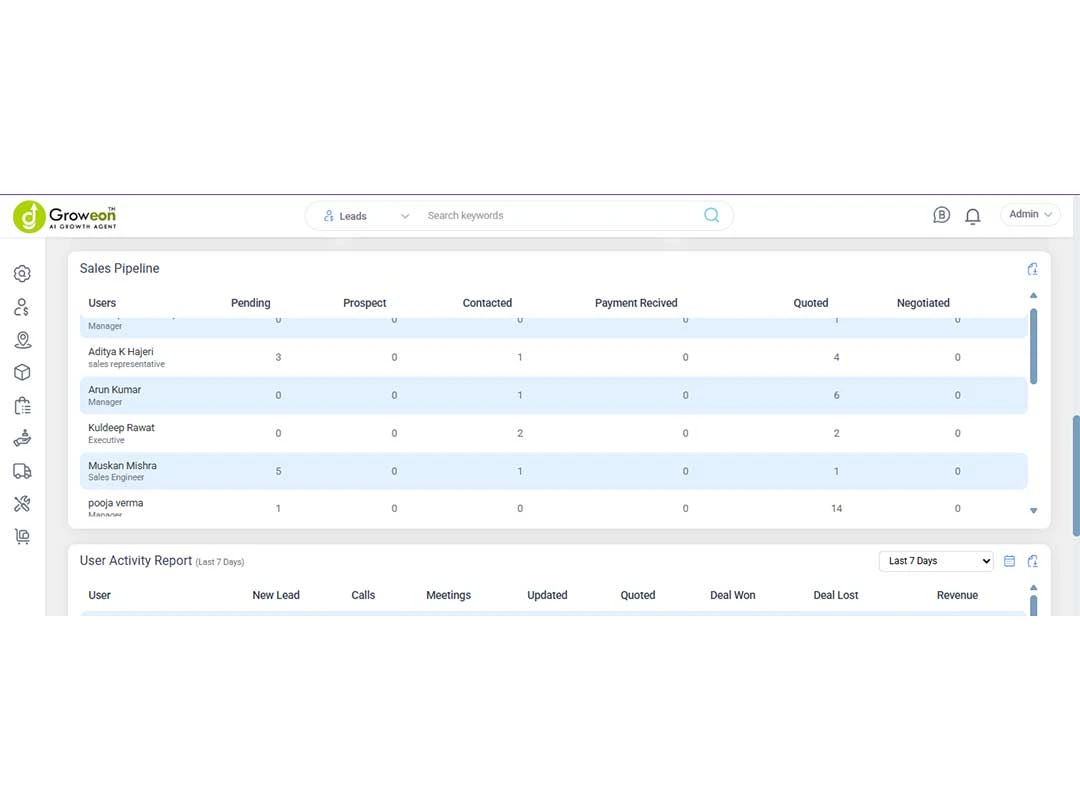
Task: Select the Aditya K Hajeri row
Action: (x=120, y=357)
